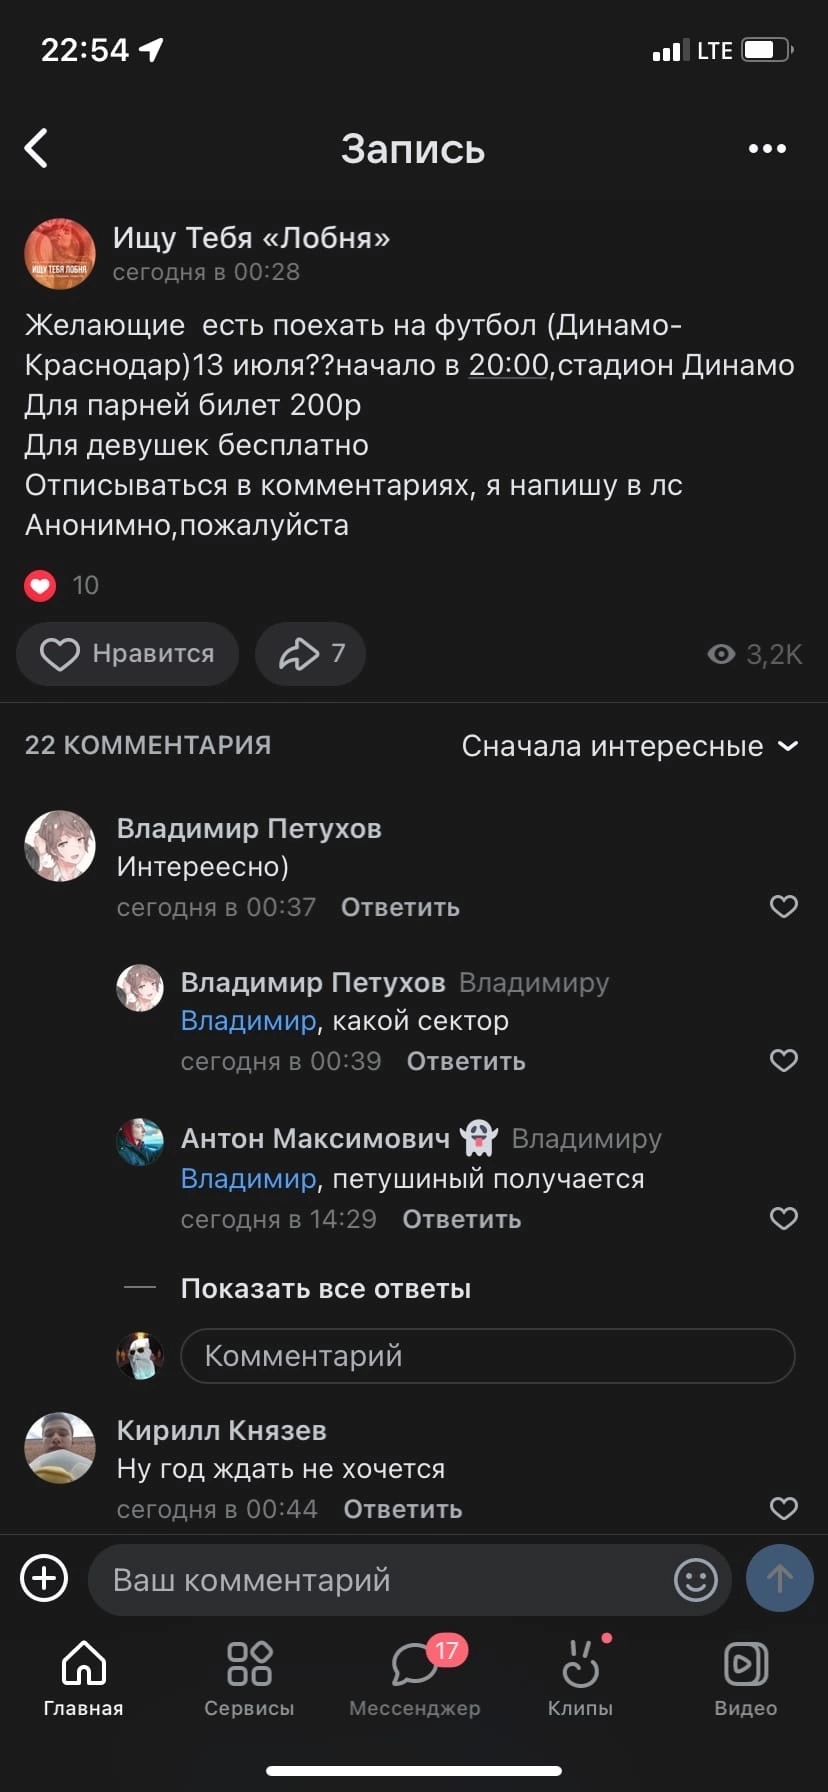Expand «Показать все ответы» replies
The width and height of the screenshot is (828, 1792).
[325, 1289]
